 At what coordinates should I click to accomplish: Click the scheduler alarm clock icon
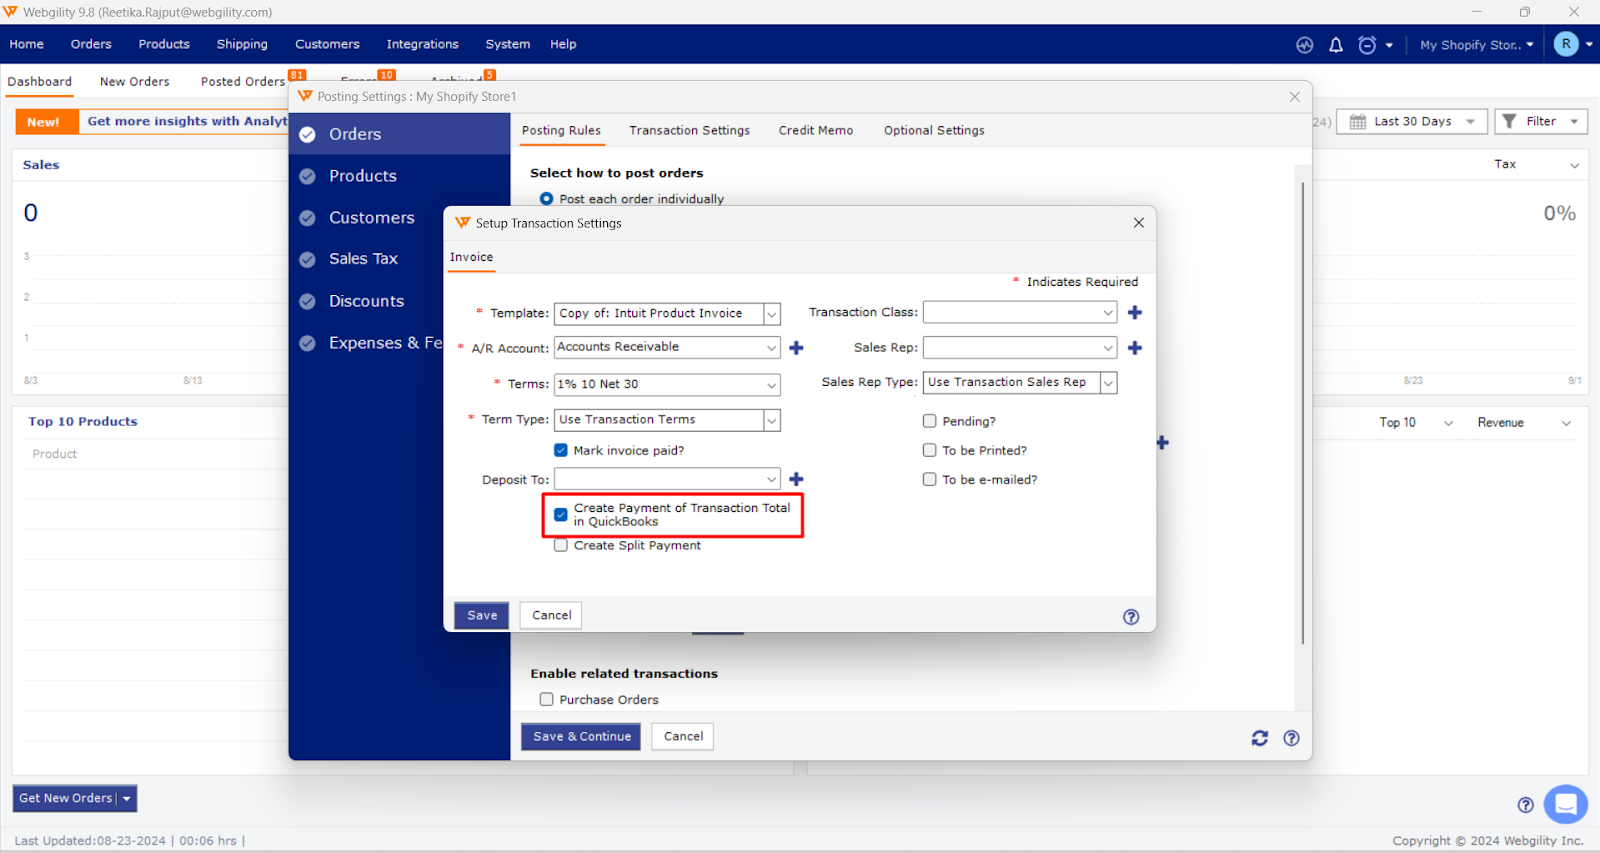tap(1367, 45)
